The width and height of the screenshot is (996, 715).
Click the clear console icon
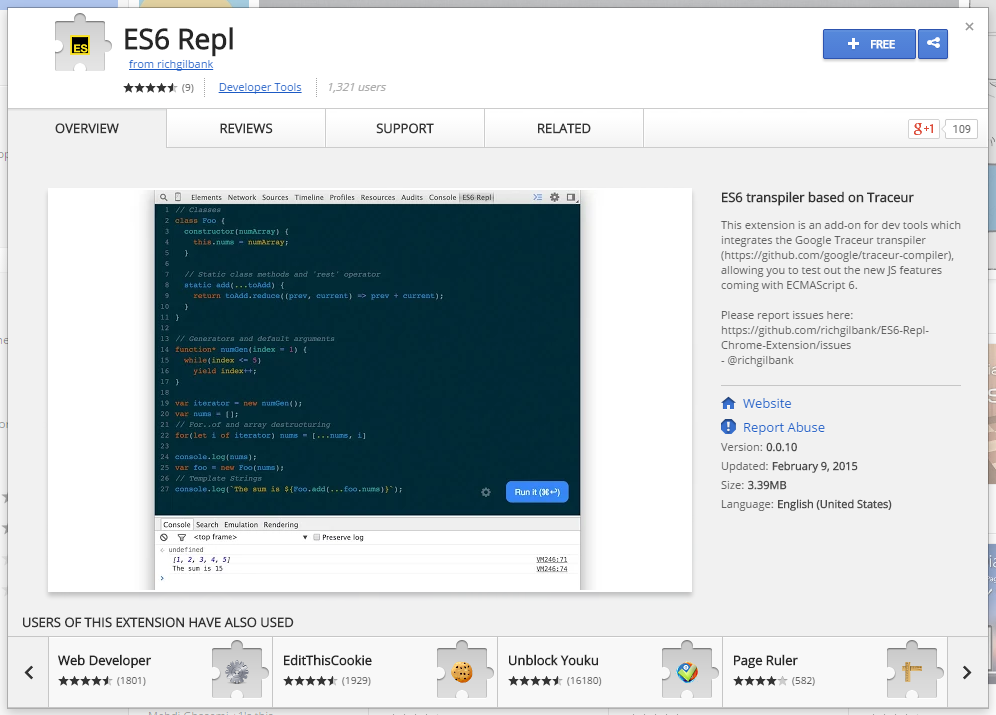(164, 537)
